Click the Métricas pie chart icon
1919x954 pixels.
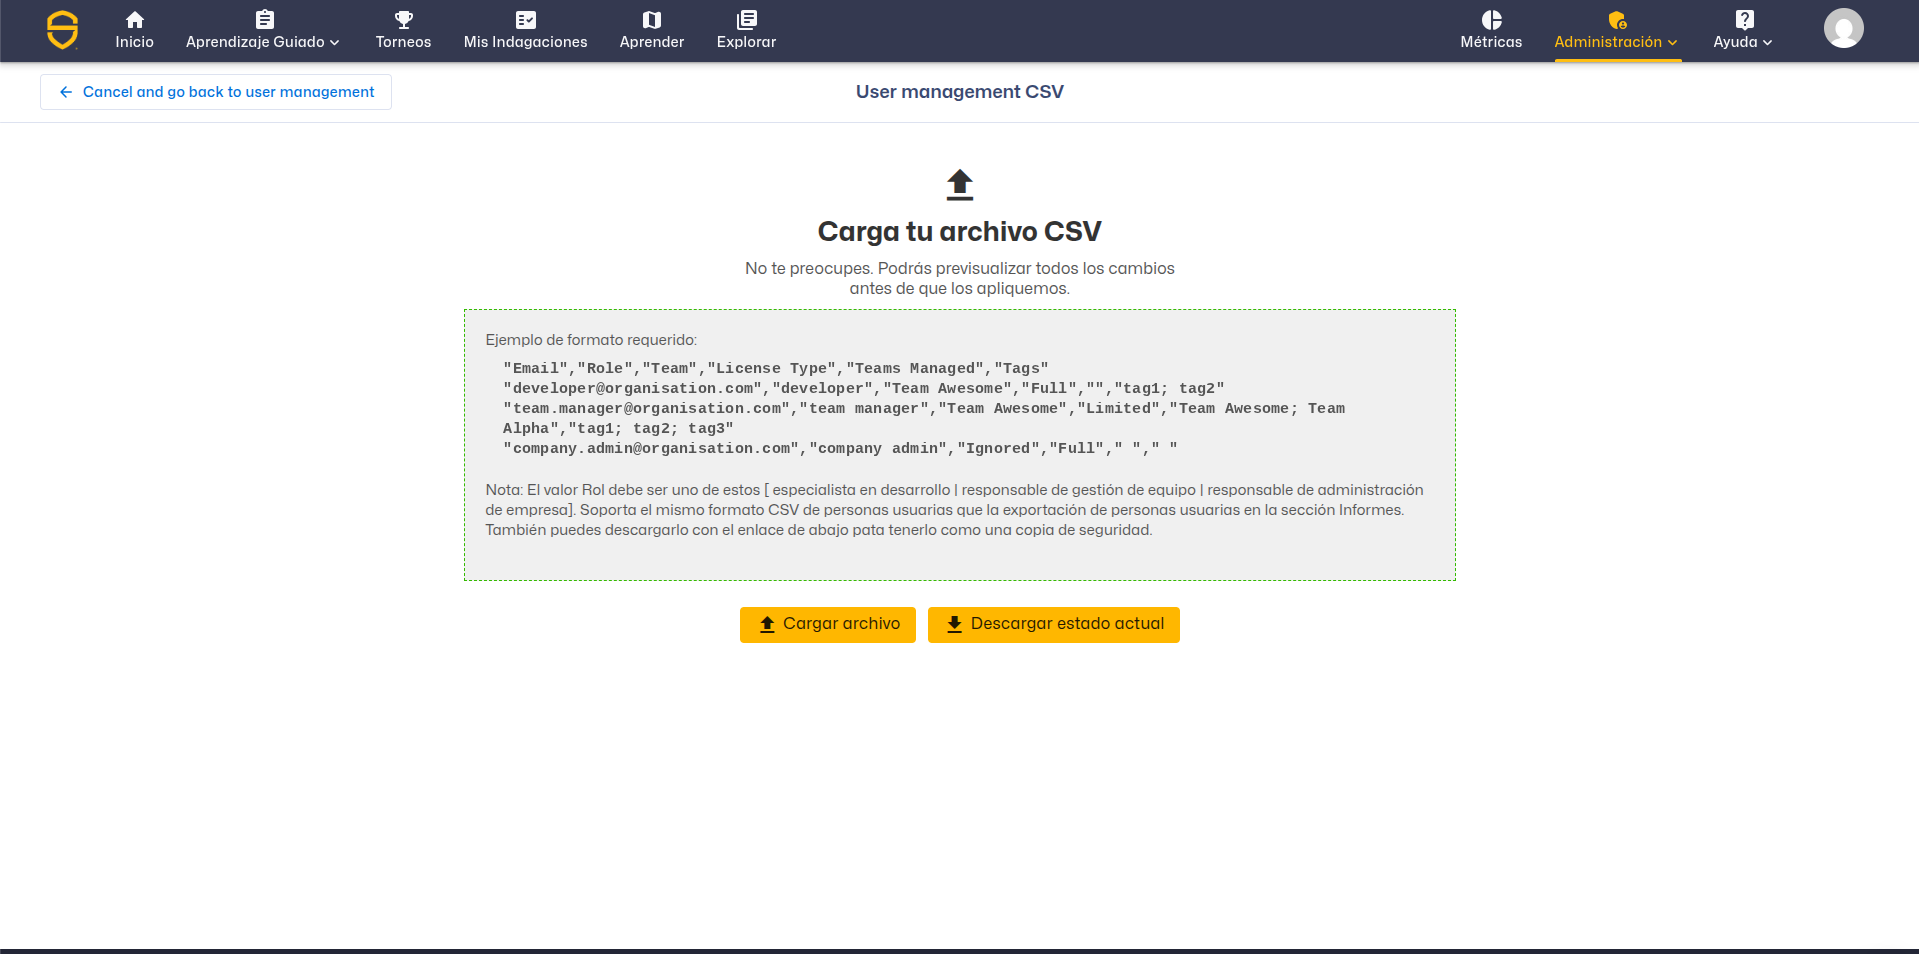coord(1491,19)
